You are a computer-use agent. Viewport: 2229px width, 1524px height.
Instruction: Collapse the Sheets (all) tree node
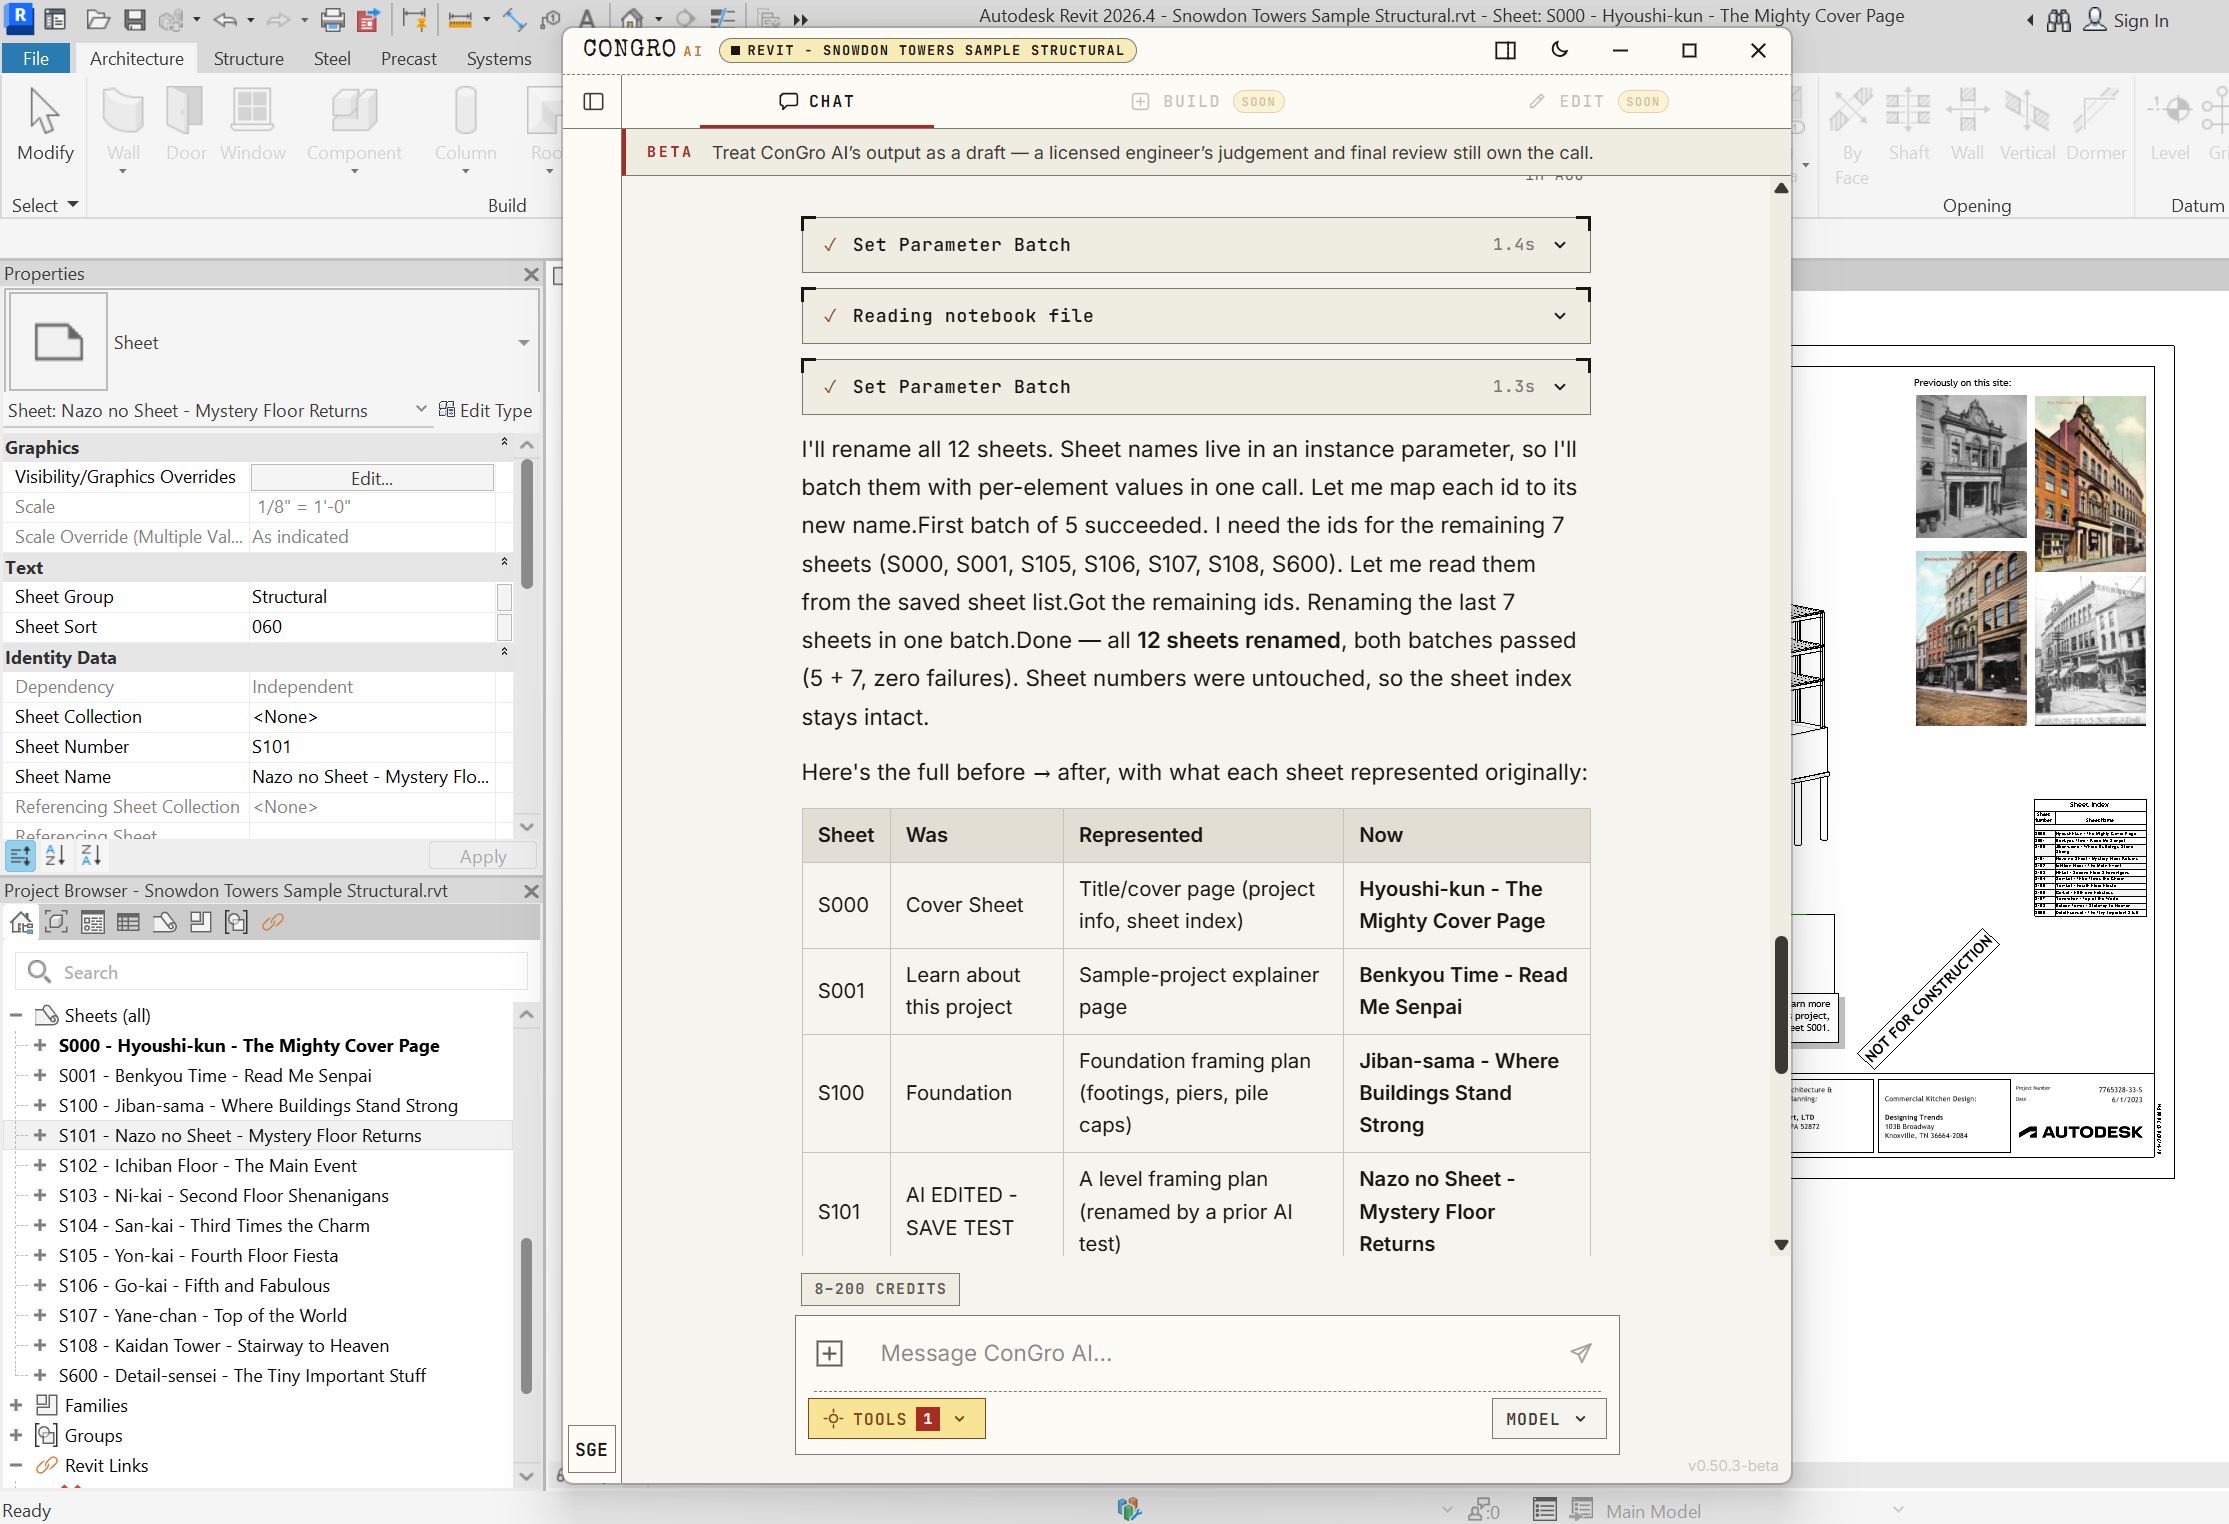click(16, 1015)
